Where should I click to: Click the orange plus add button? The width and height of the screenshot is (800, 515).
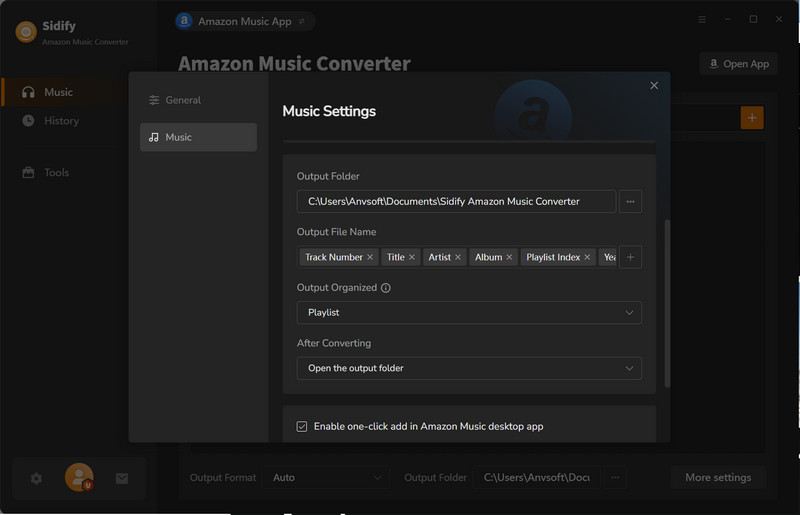[x=752, y=118]
